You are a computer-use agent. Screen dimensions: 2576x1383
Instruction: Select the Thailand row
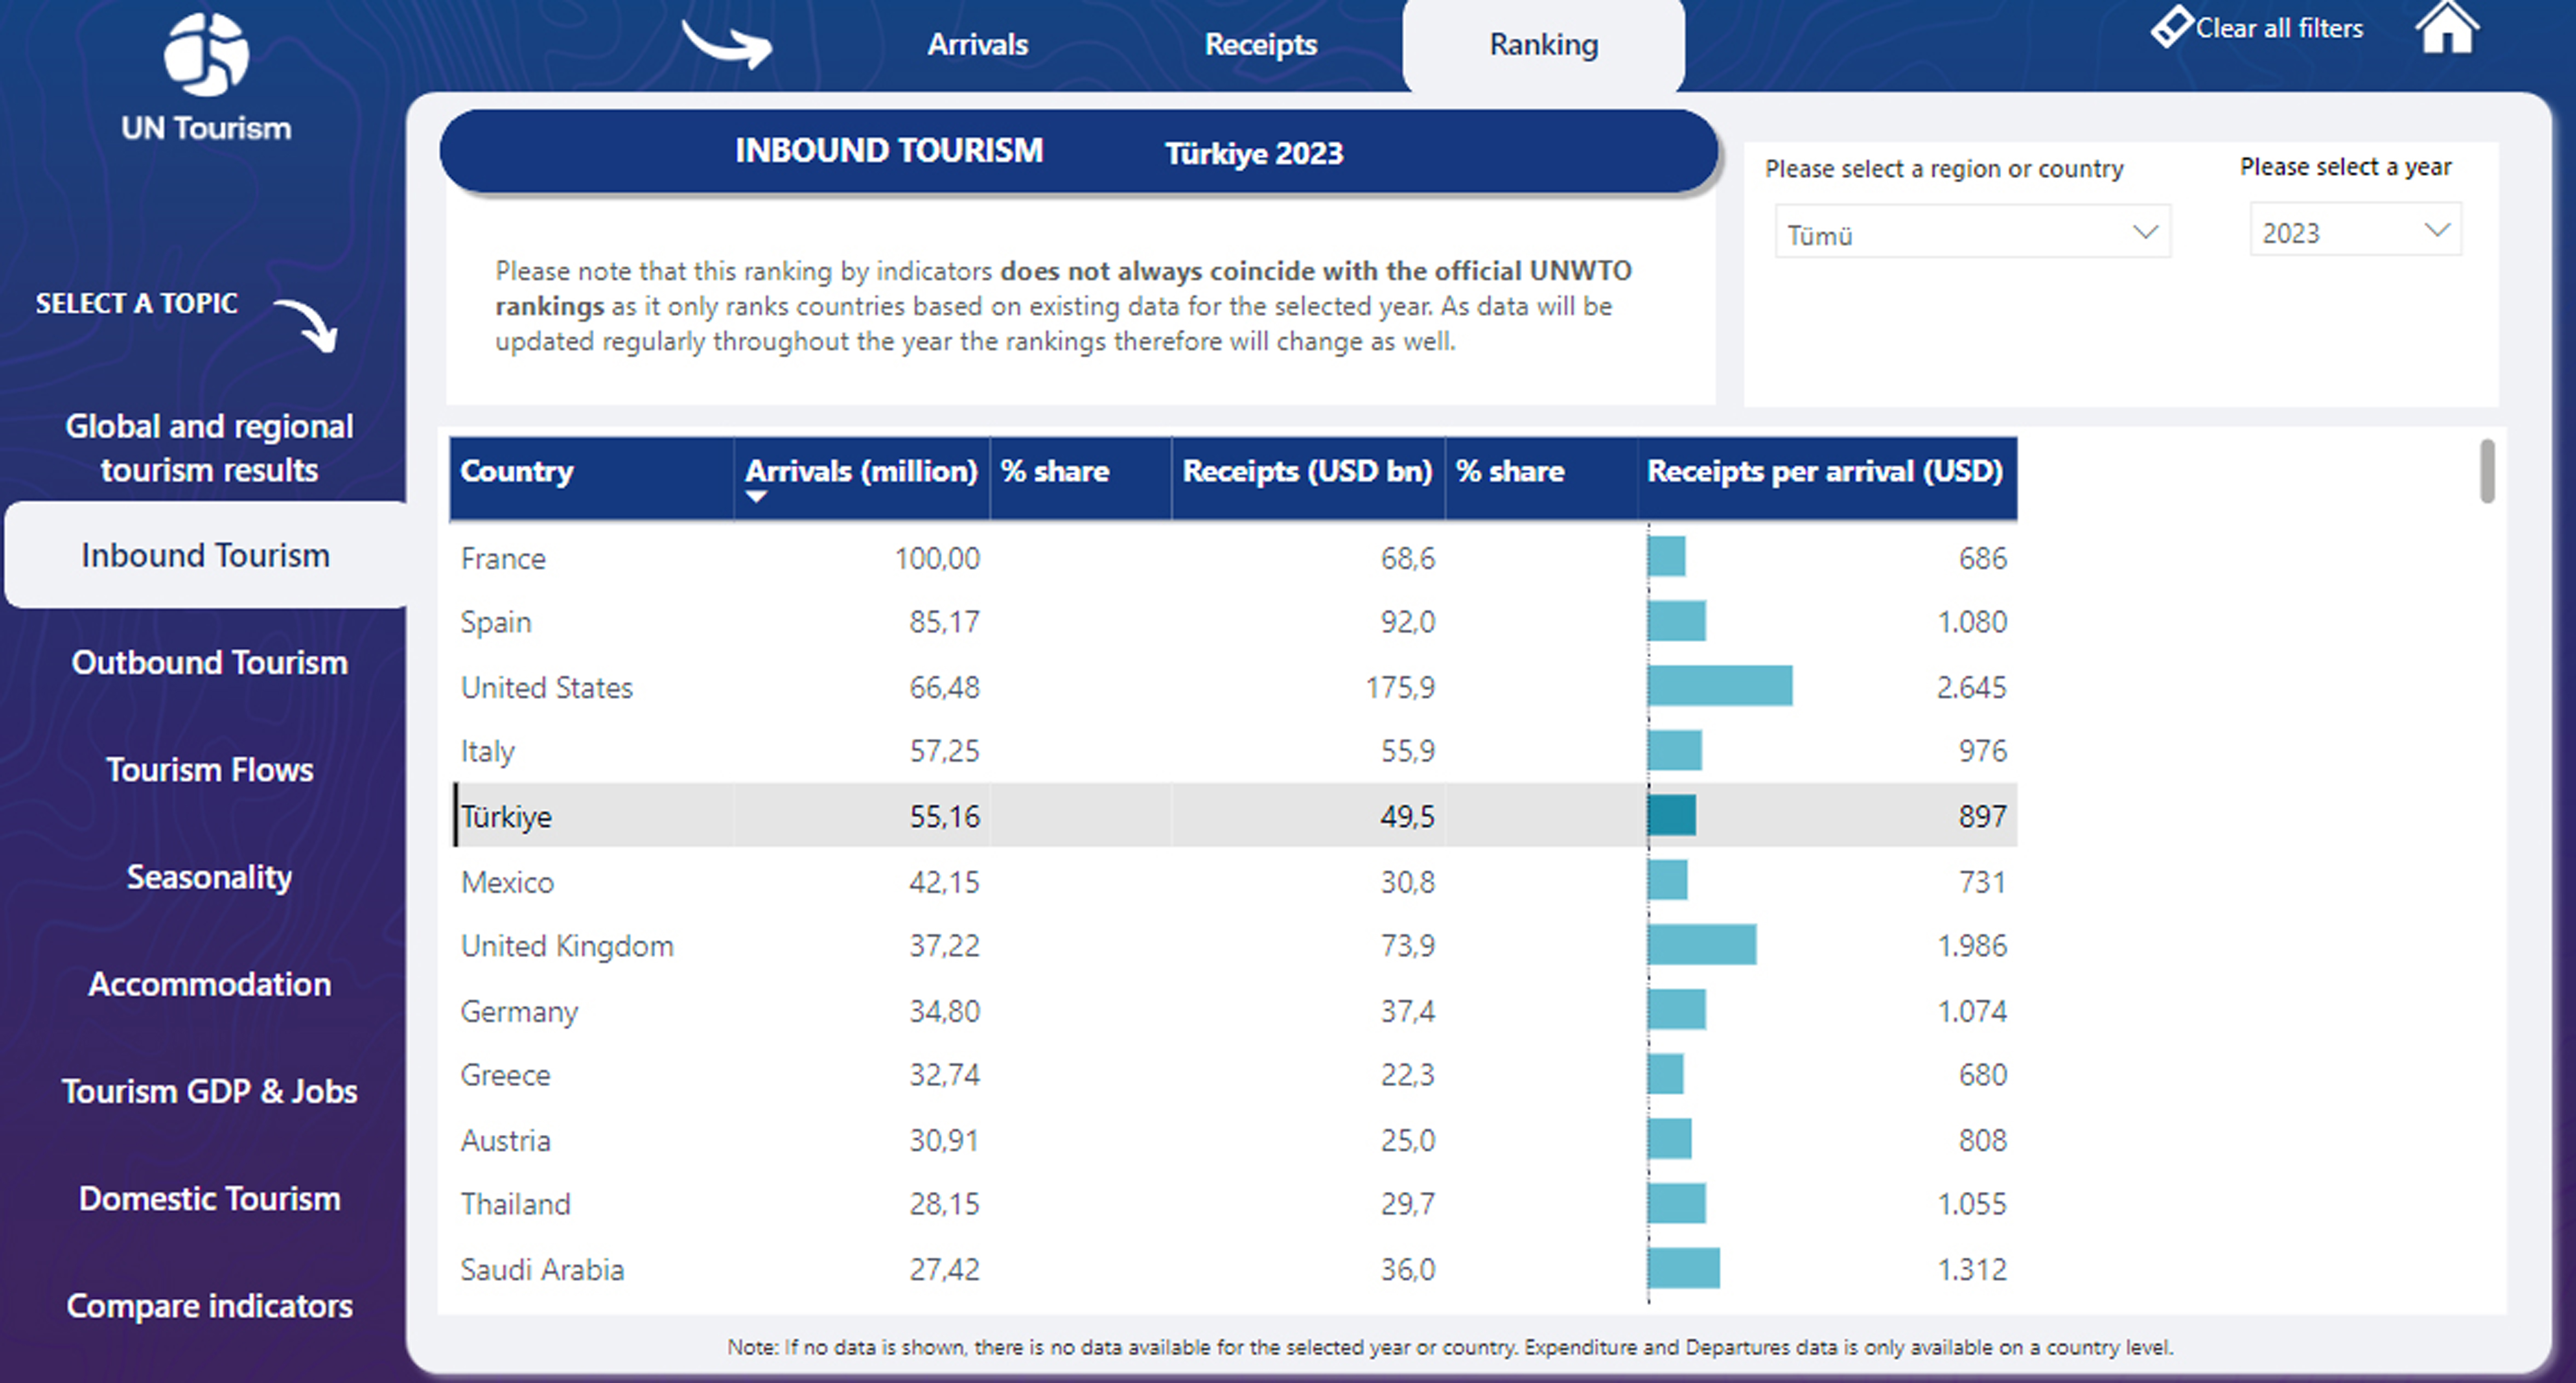click(1233, 1203)
